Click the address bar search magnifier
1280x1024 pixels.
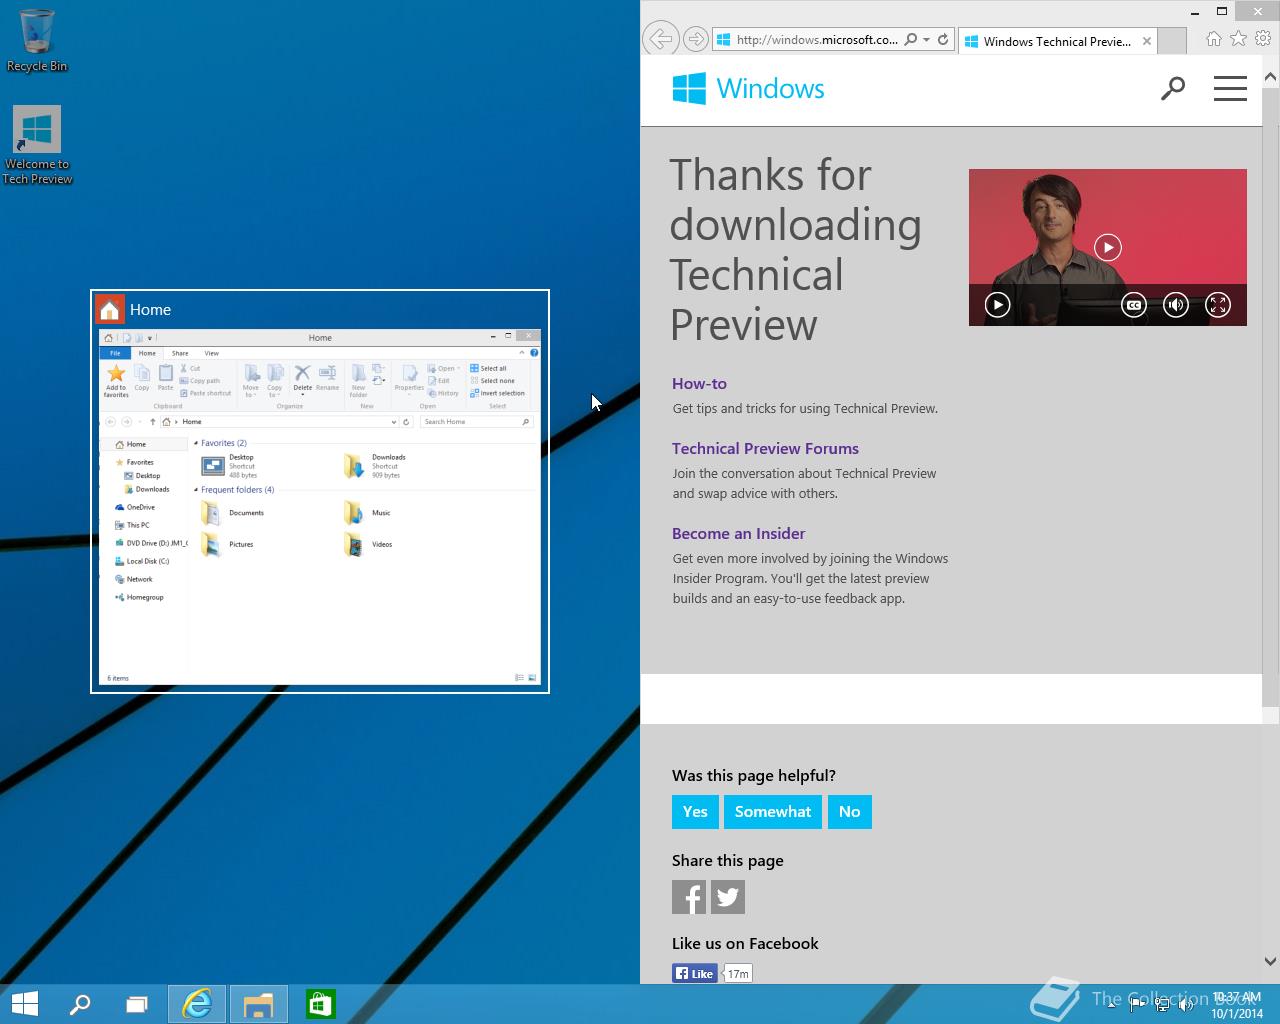[x=910, y=40]
